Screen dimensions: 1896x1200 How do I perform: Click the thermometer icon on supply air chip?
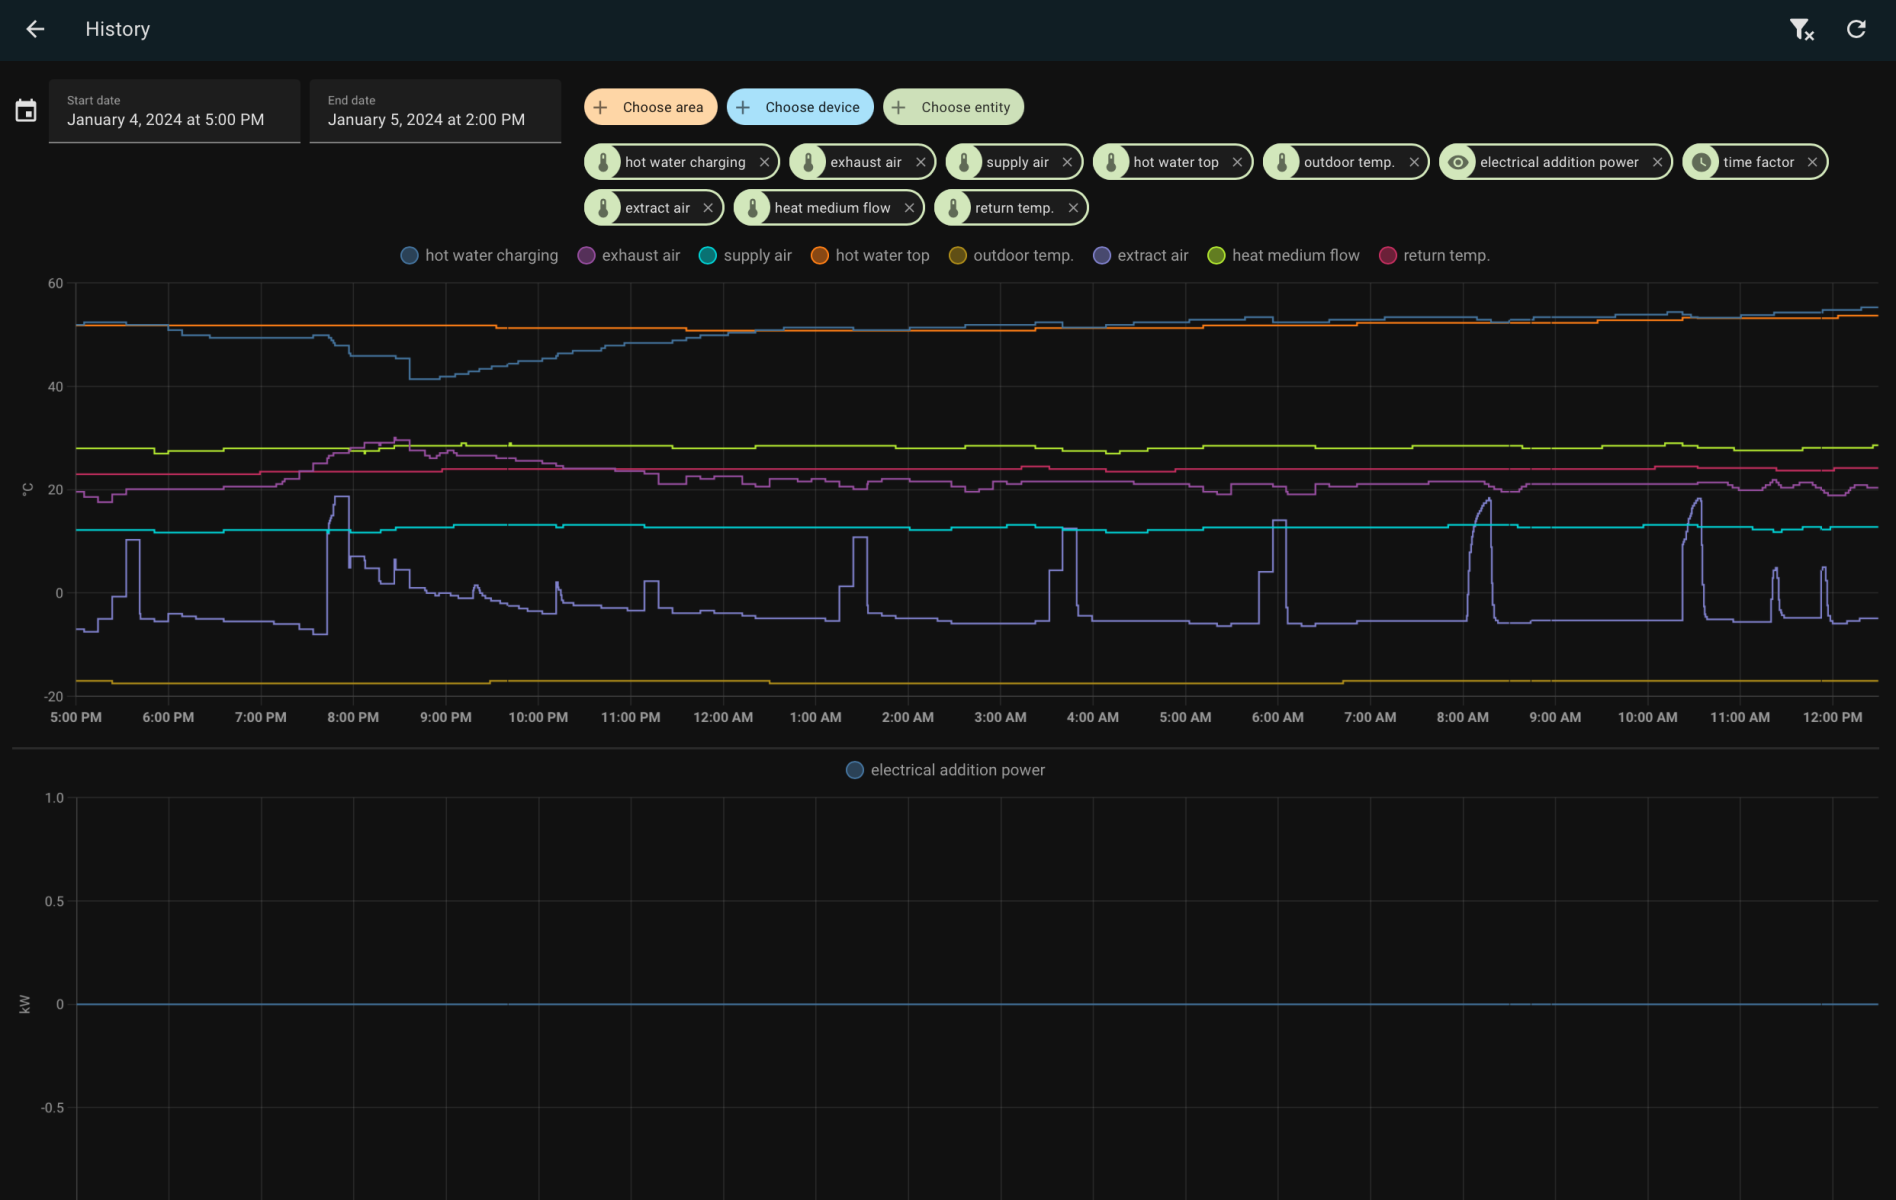tap(964, 162)
